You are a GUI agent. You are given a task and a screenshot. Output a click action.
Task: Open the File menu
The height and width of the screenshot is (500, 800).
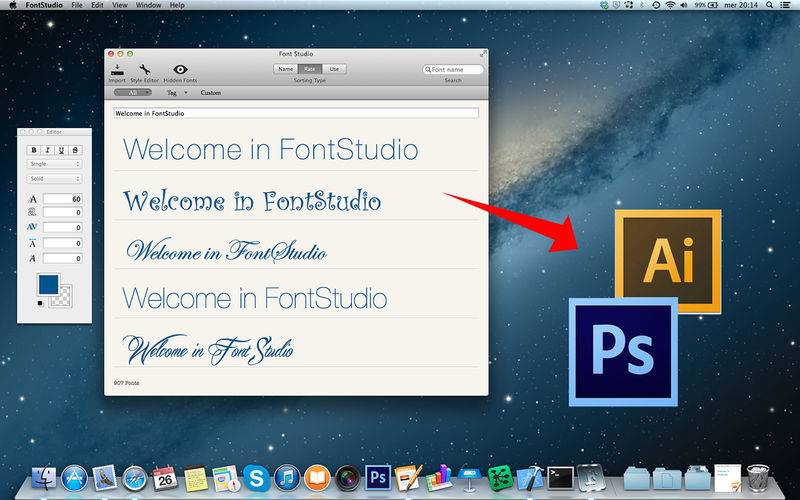[x=77, y=5]
